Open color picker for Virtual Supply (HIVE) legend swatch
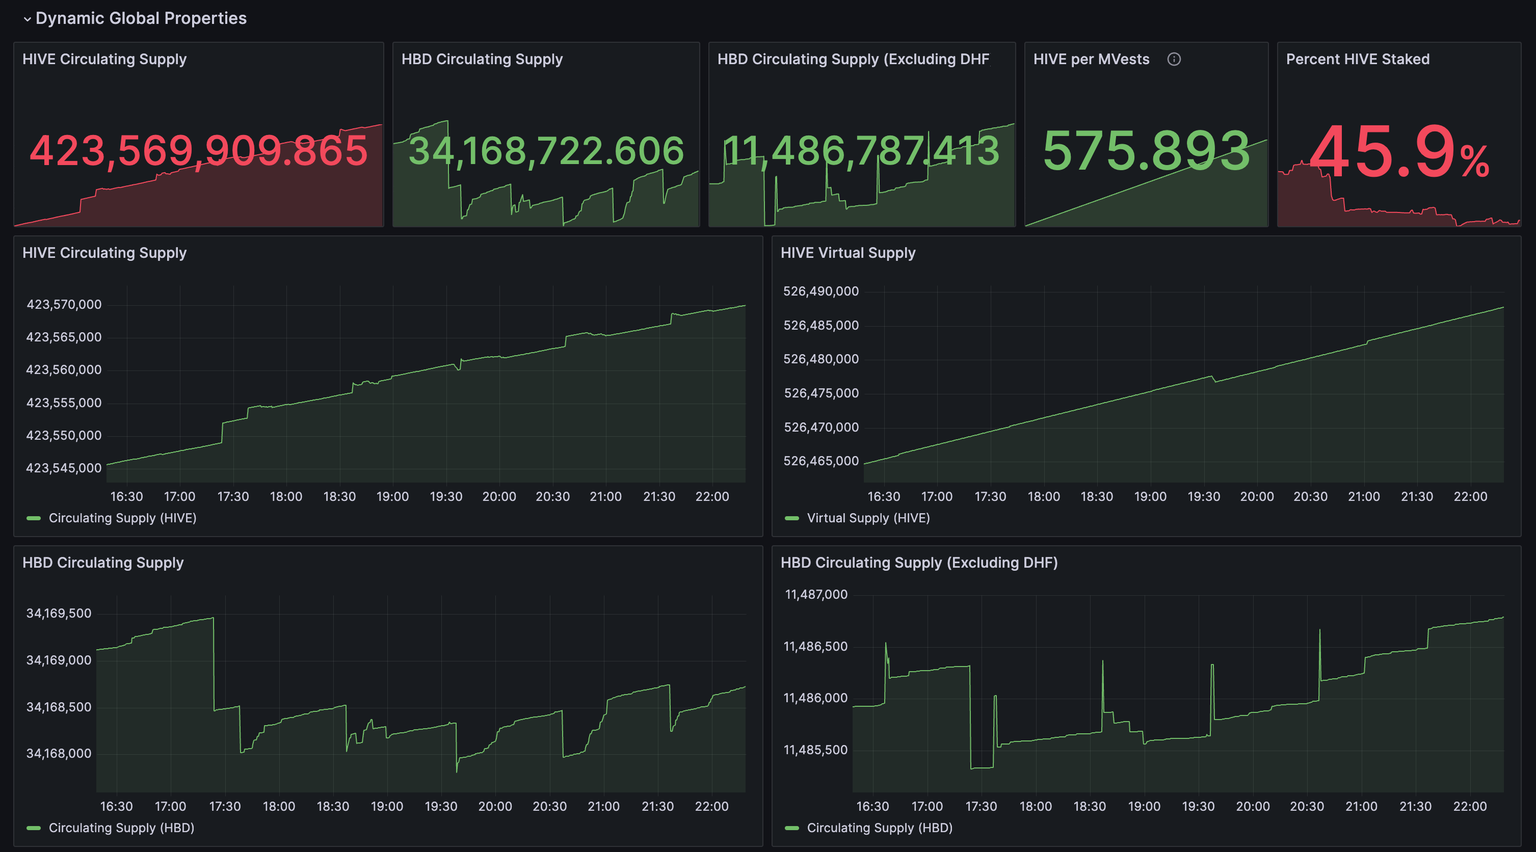Screen dimensions: 1536x852 tap(792, 518)
